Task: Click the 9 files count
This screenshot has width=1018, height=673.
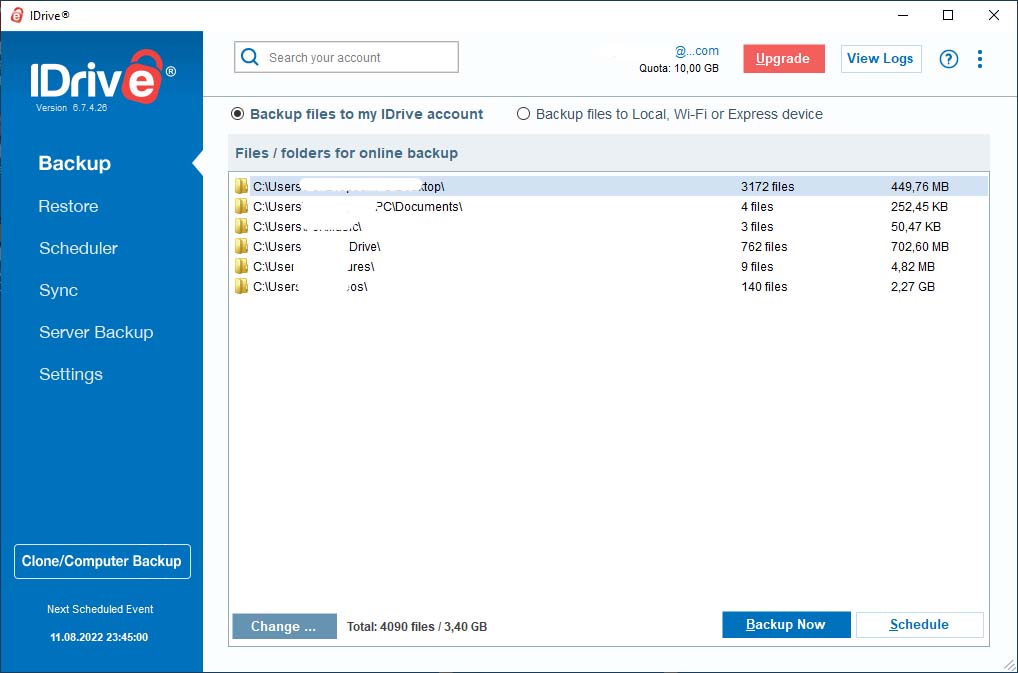Action: [757, 267]
